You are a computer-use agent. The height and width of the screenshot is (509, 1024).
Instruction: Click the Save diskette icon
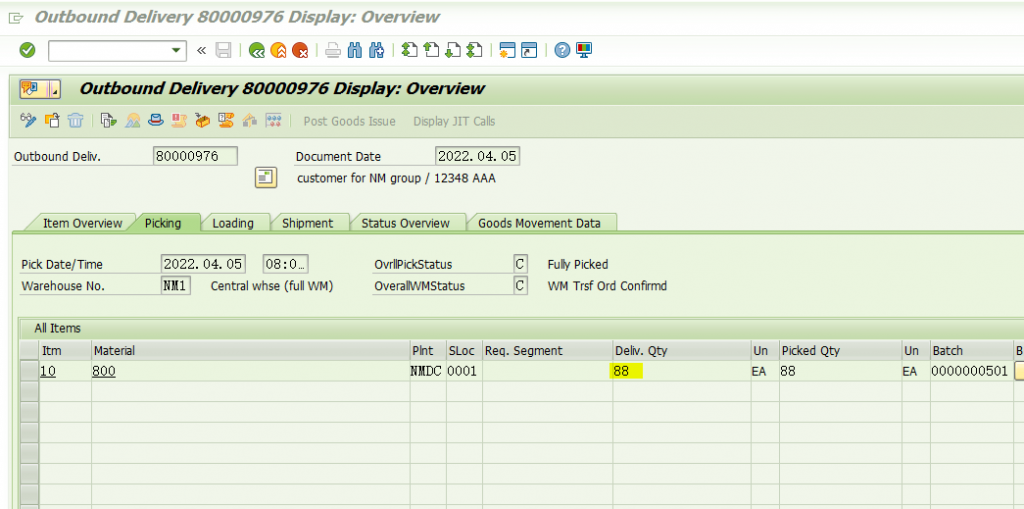click(x=223, y=50)
